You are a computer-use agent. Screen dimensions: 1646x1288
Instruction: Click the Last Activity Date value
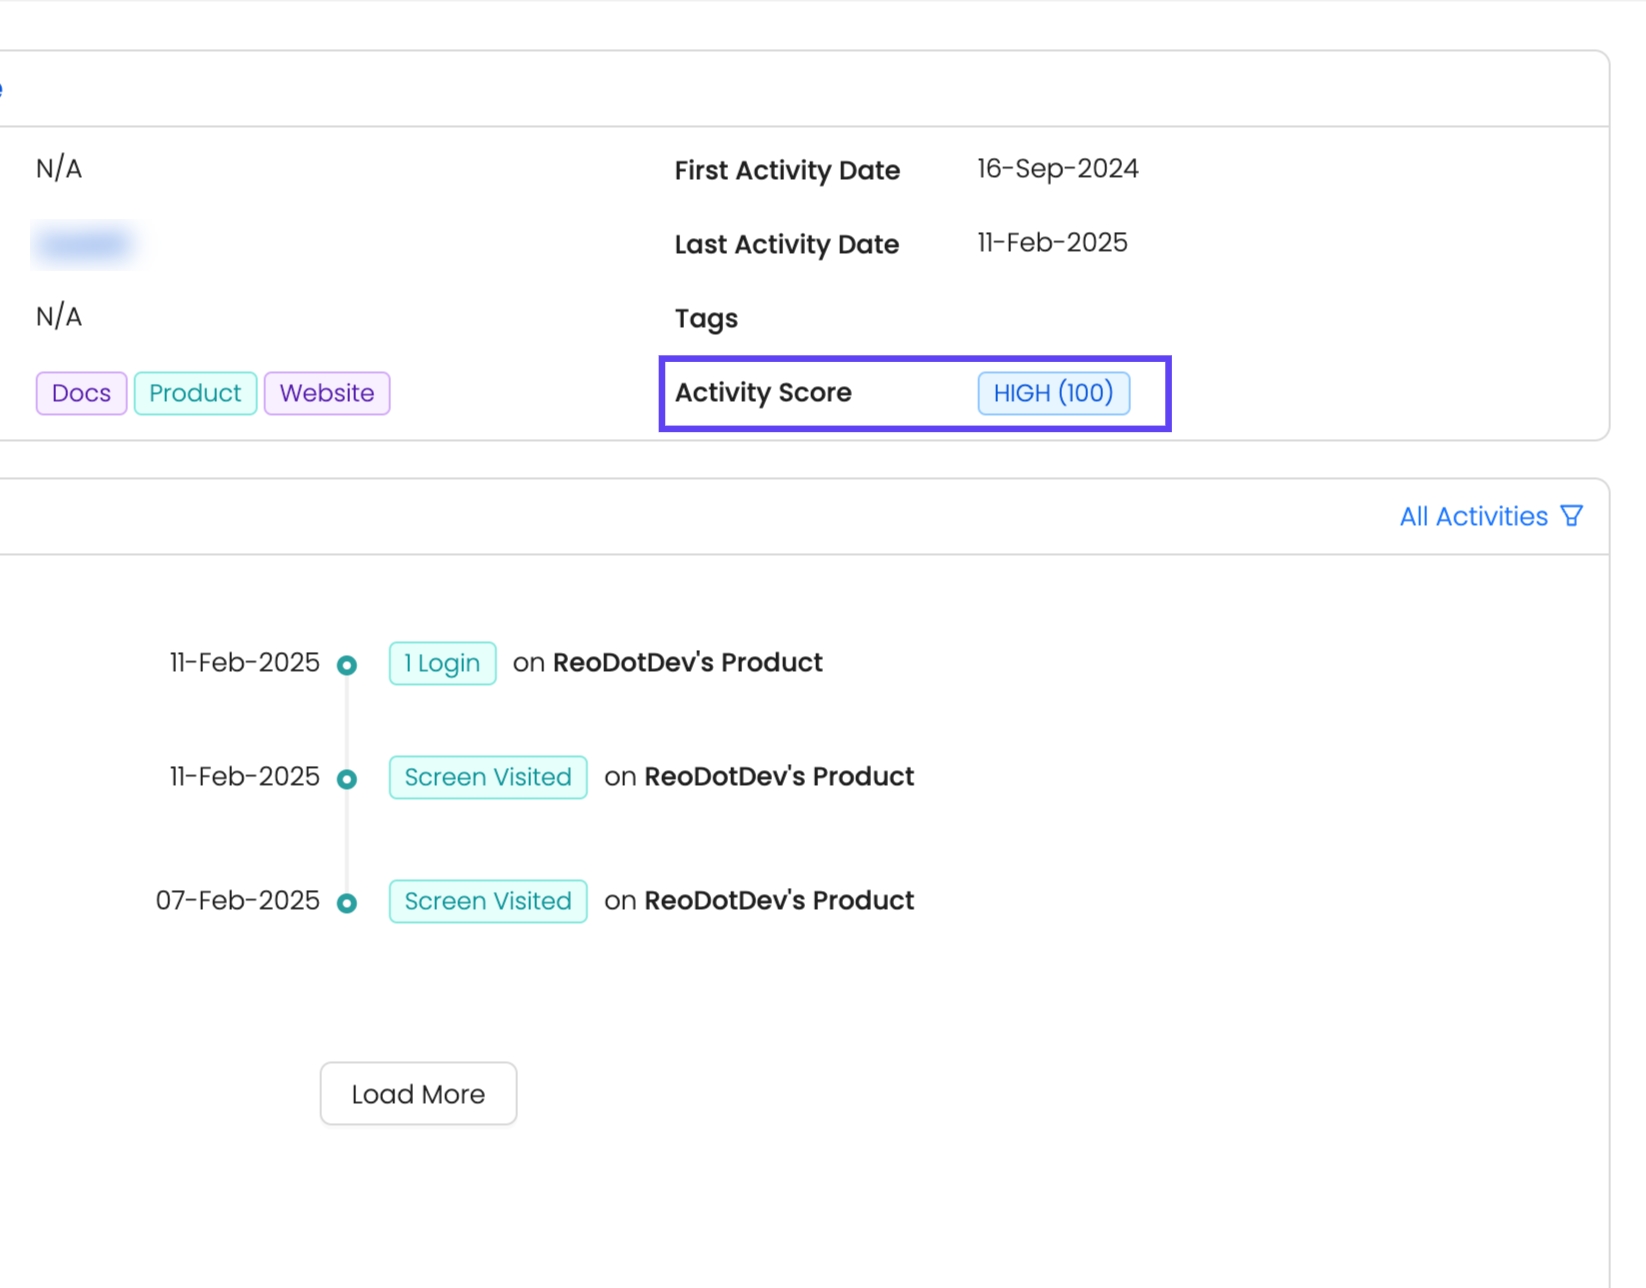(x=1052, y=243)
